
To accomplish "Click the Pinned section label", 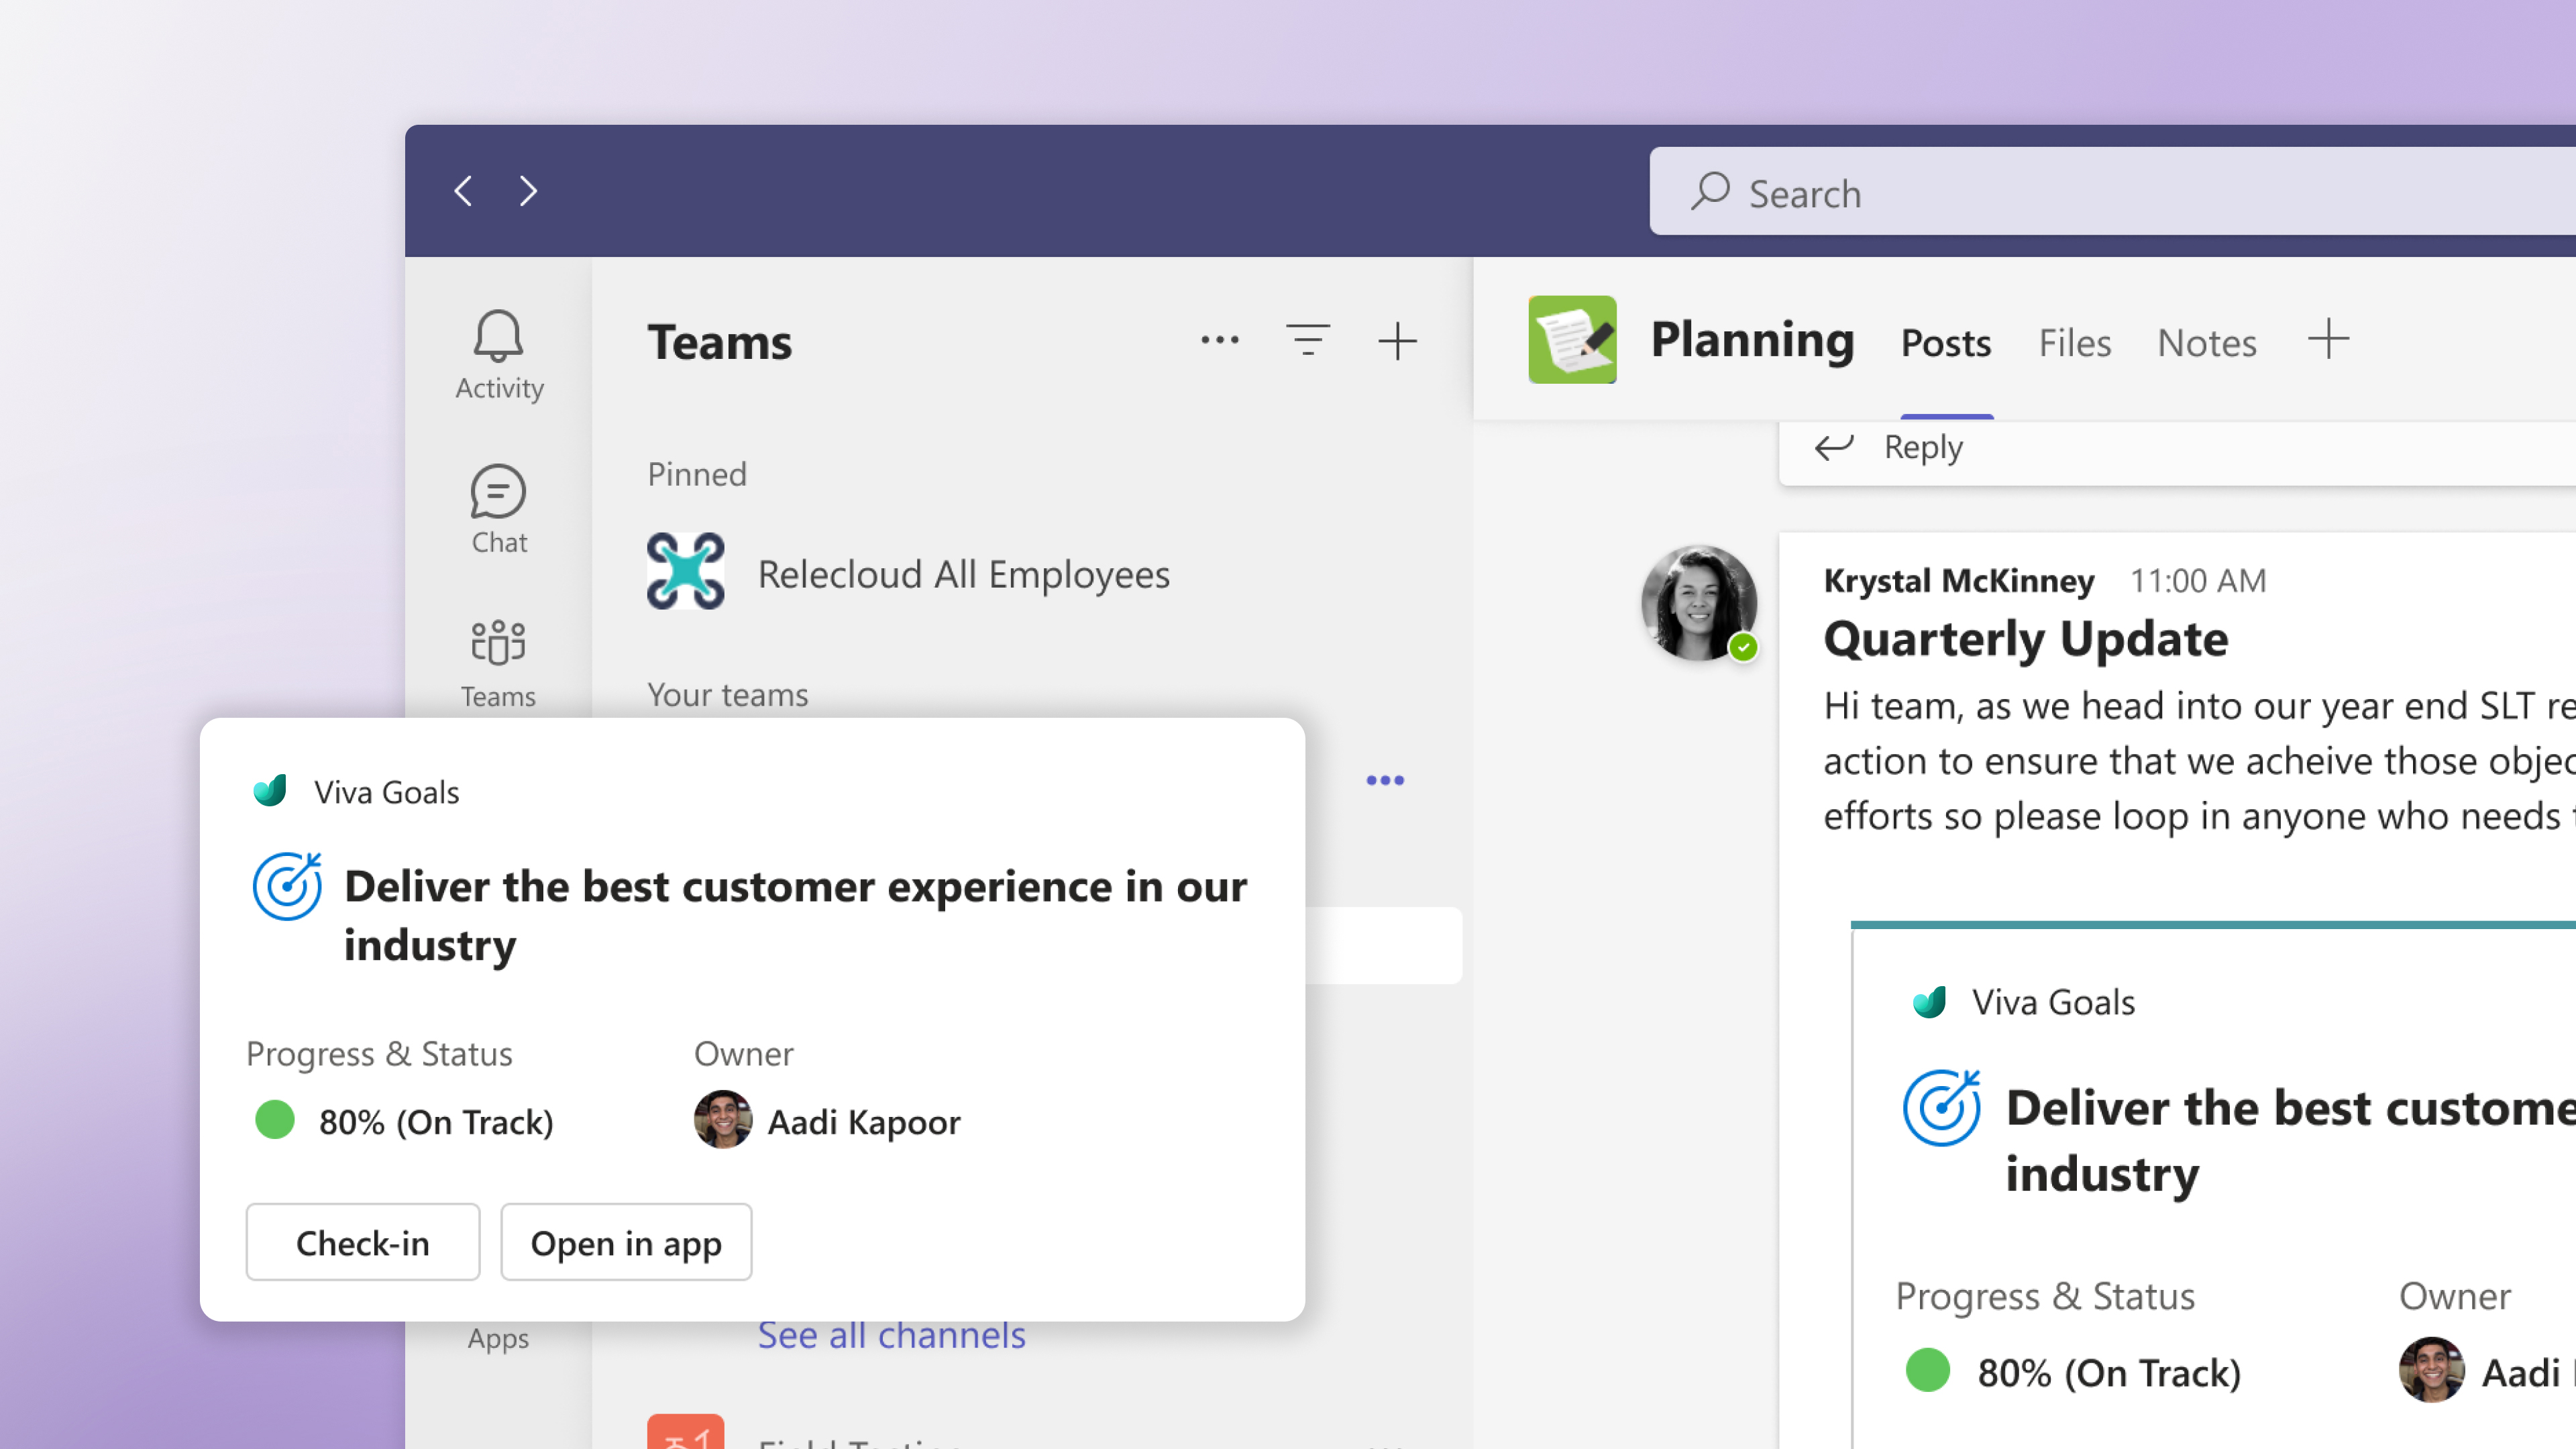I will click(697, 474).
